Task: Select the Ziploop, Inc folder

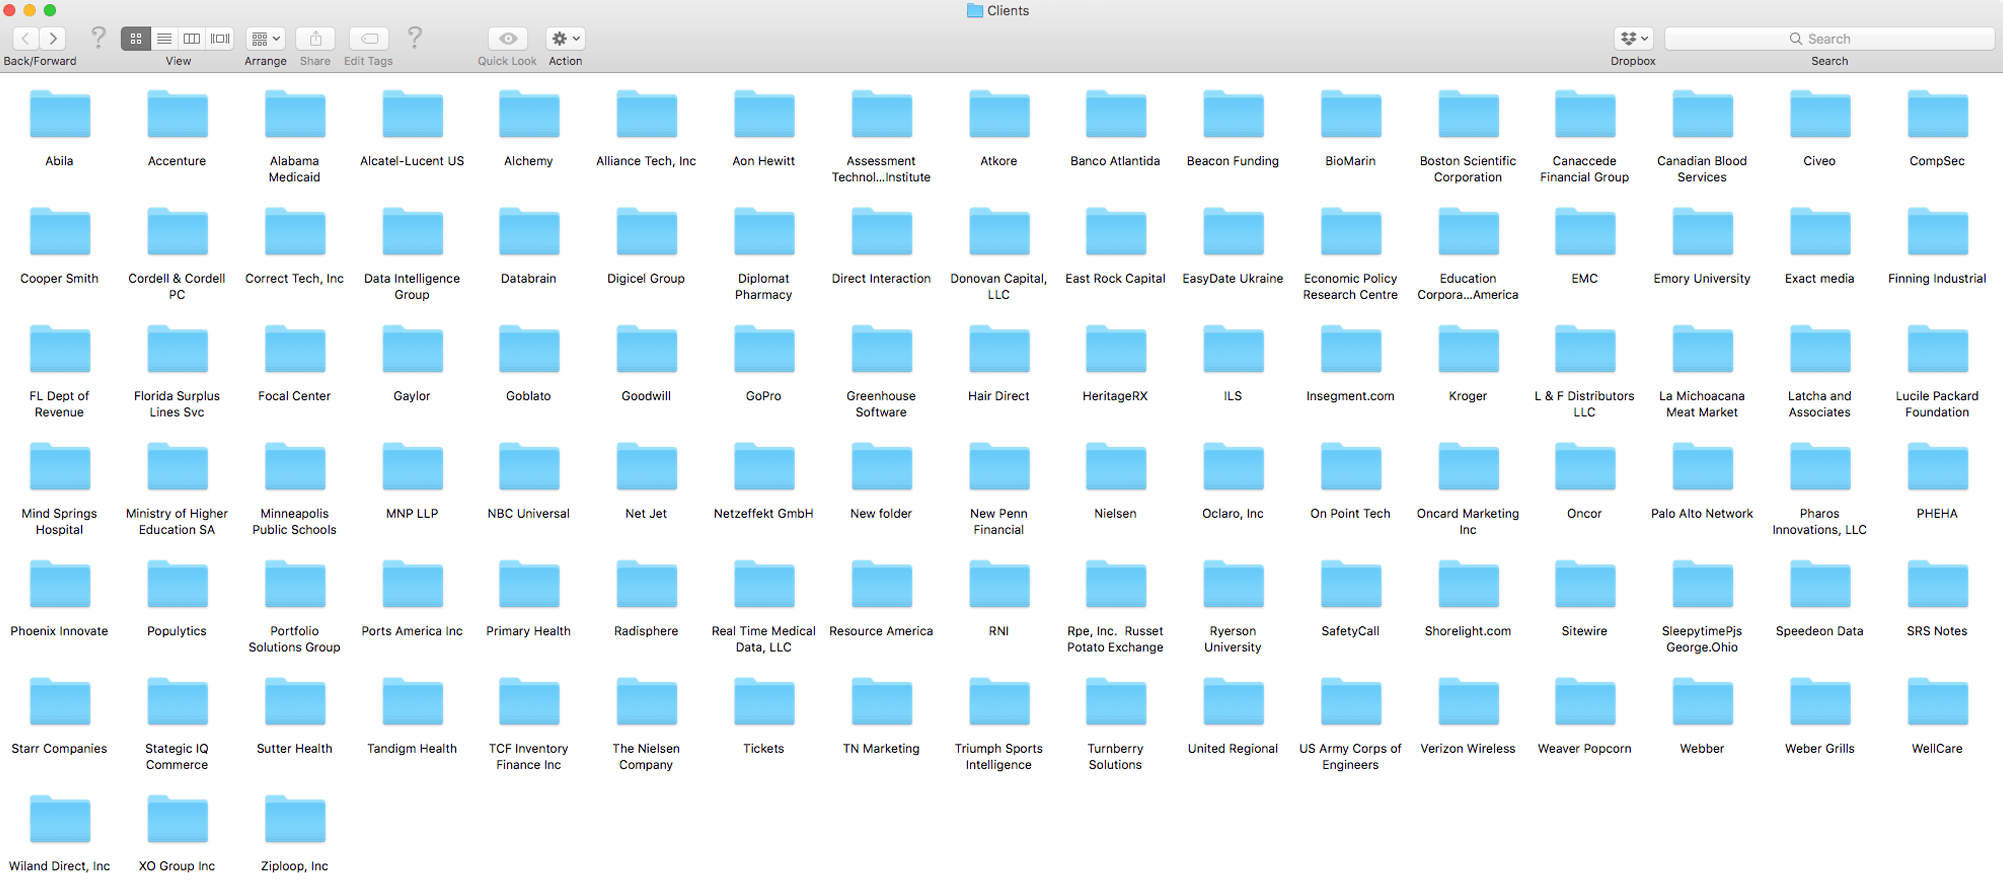Action: [x=295, y=819]
